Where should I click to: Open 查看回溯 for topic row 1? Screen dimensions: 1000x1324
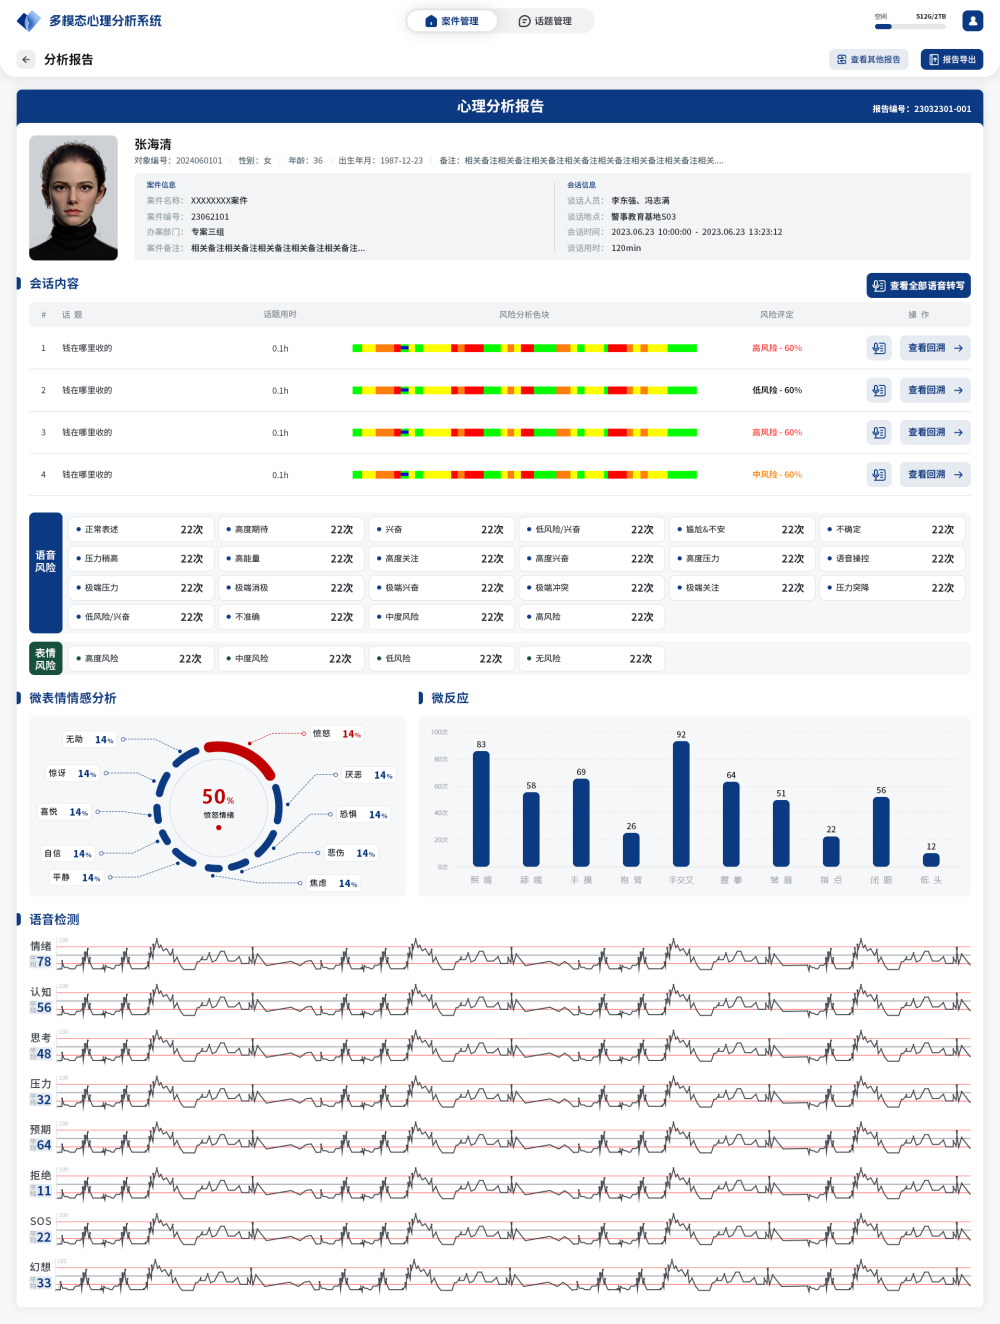tap(934, 349)
